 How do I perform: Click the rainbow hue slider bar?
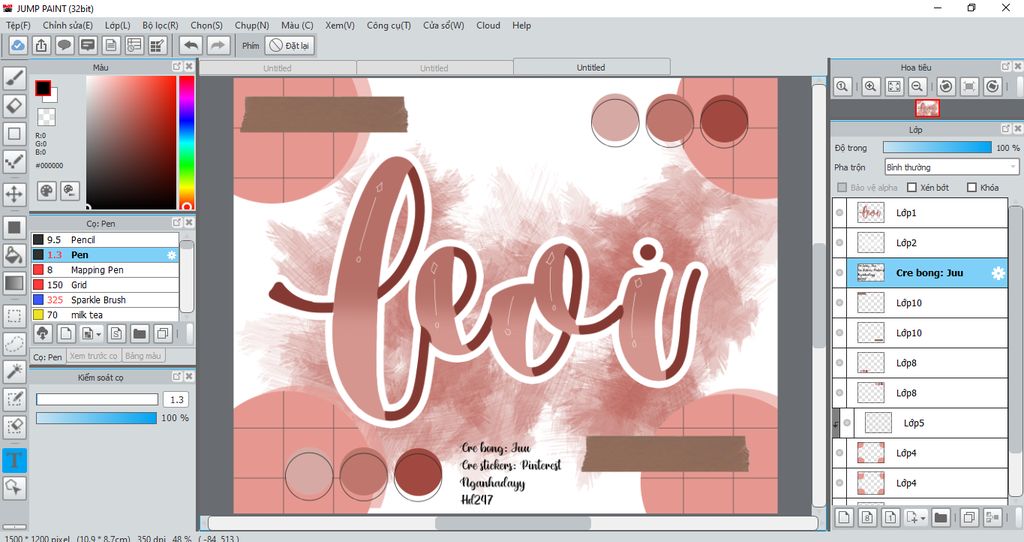[187, 142]
